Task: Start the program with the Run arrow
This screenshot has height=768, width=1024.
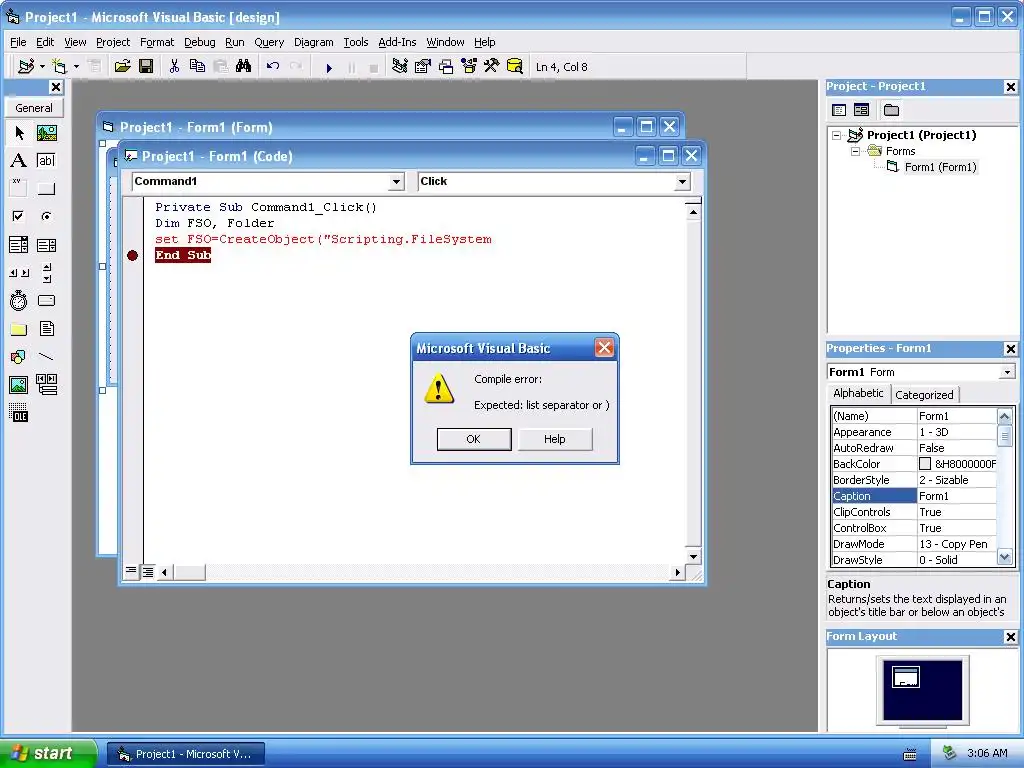Action: coord(329,67)
